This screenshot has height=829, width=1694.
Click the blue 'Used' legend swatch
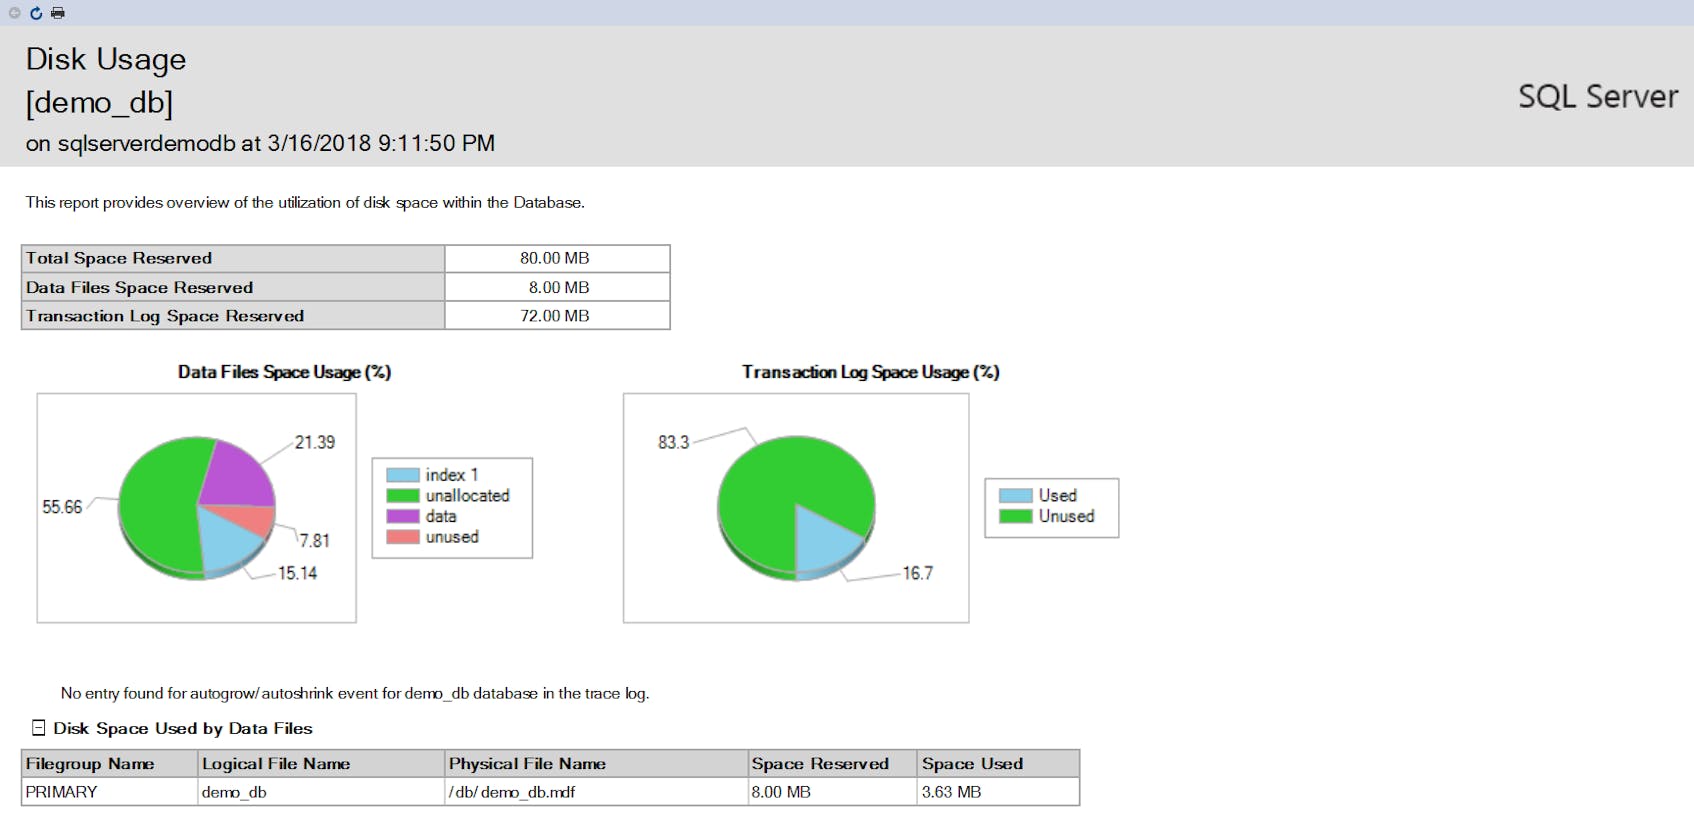click(x=1015, y=496)
